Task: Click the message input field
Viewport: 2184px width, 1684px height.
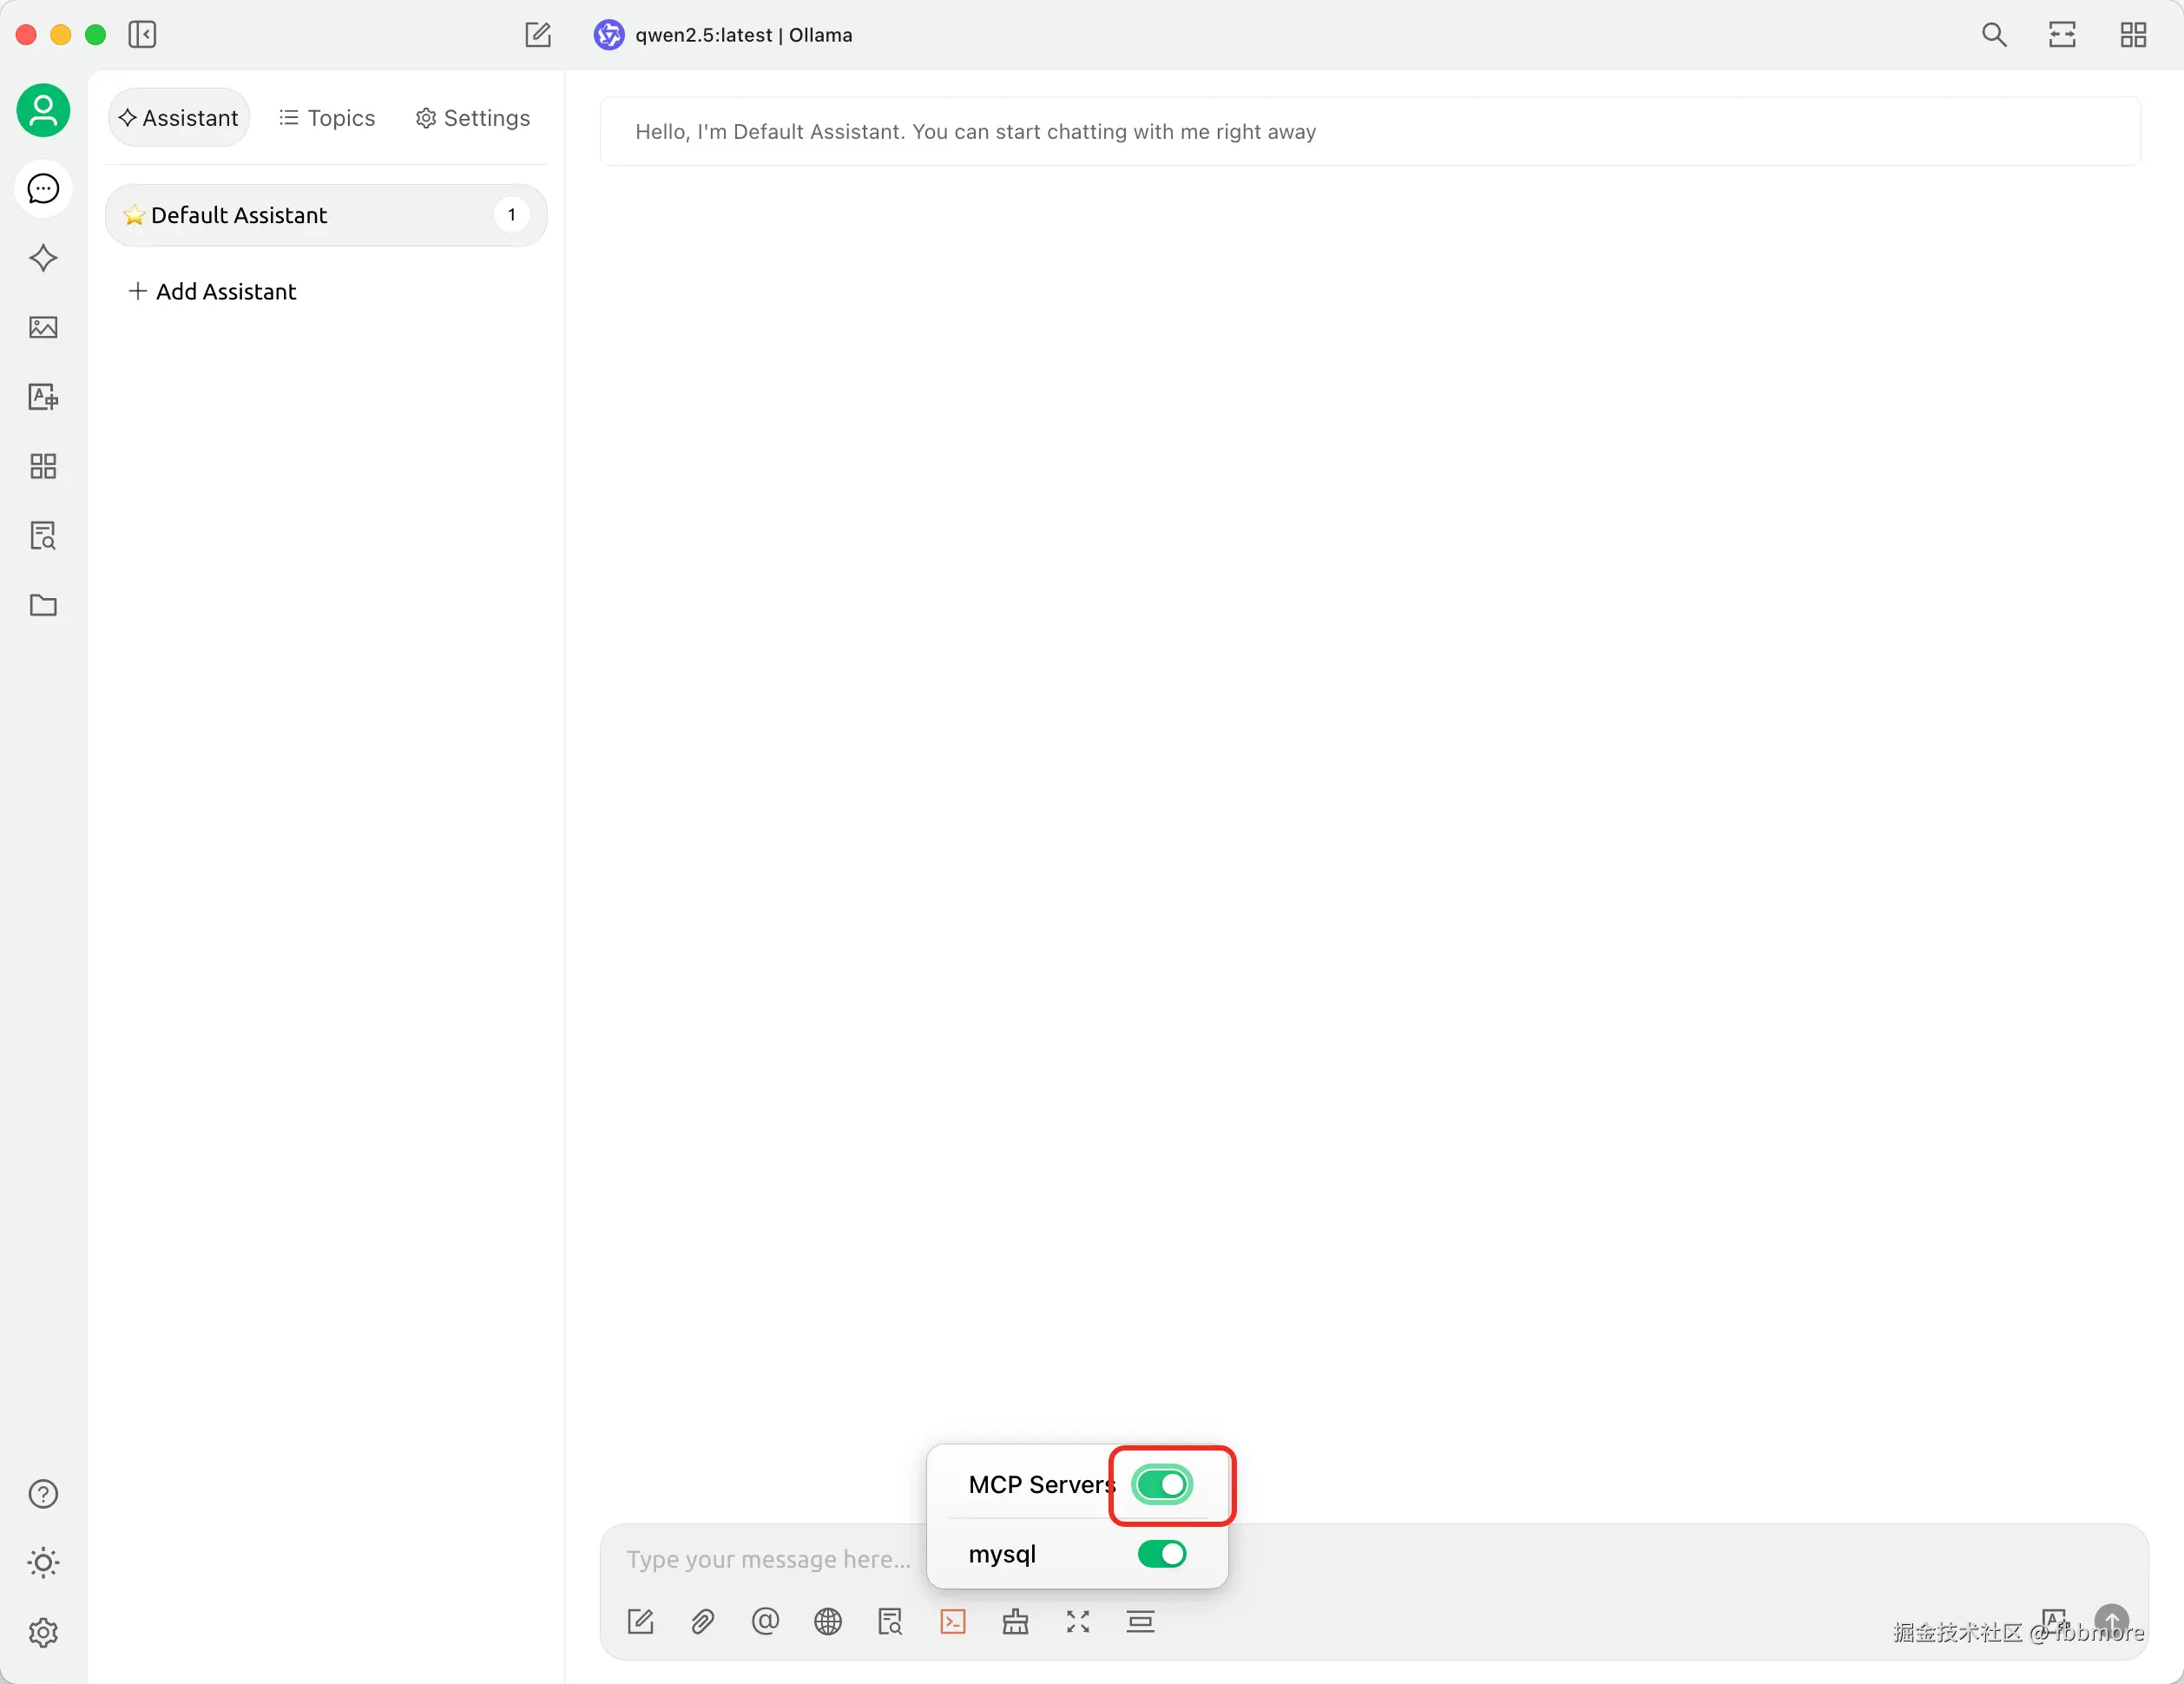Action: [x=768, y=1559]
